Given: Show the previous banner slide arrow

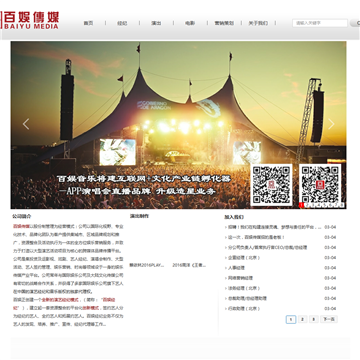Looking at the screenshot, I should coord(26,124).
